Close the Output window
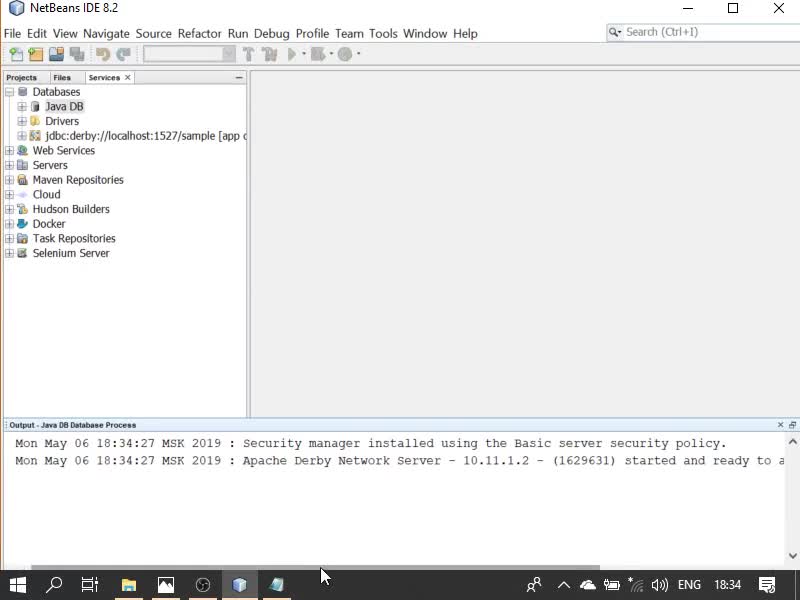The image size is (800, 600). (x=780, y=424)
